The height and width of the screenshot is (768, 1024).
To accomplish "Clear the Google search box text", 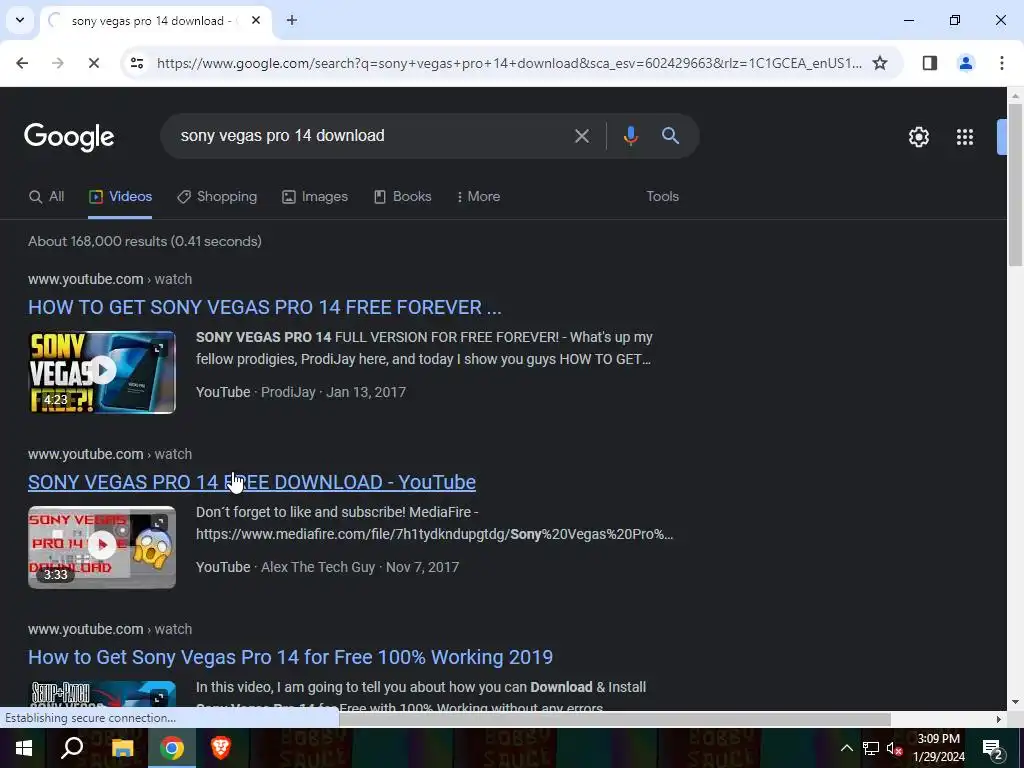I will coord(581,136).
